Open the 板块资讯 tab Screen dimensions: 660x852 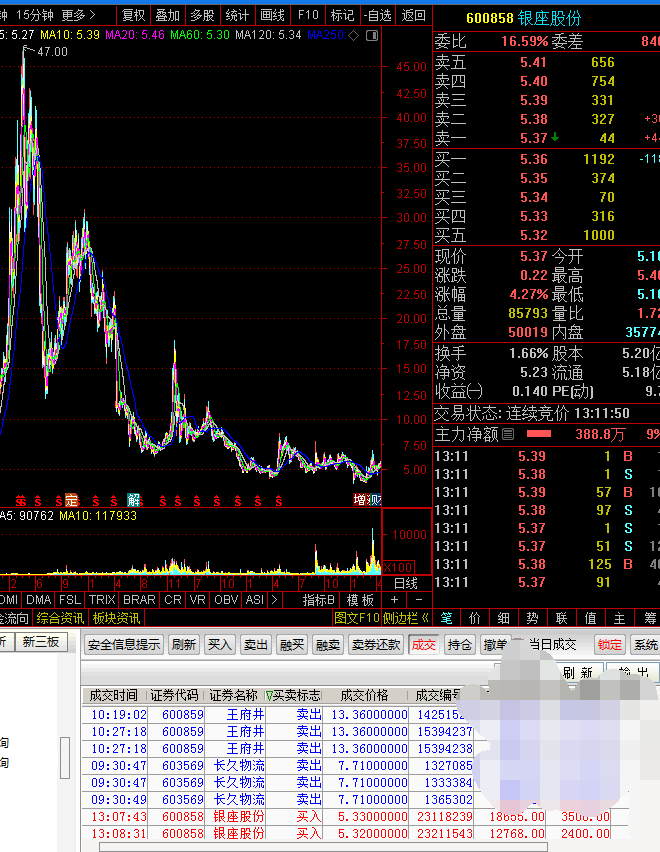116,618
